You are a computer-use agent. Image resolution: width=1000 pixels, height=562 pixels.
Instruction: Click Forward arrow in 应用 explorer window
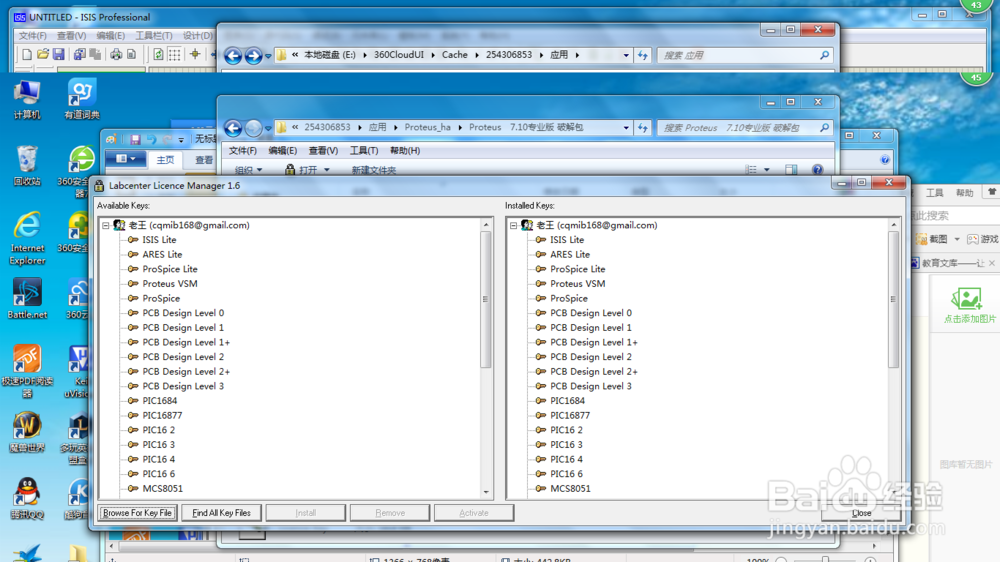coord(253,56)
